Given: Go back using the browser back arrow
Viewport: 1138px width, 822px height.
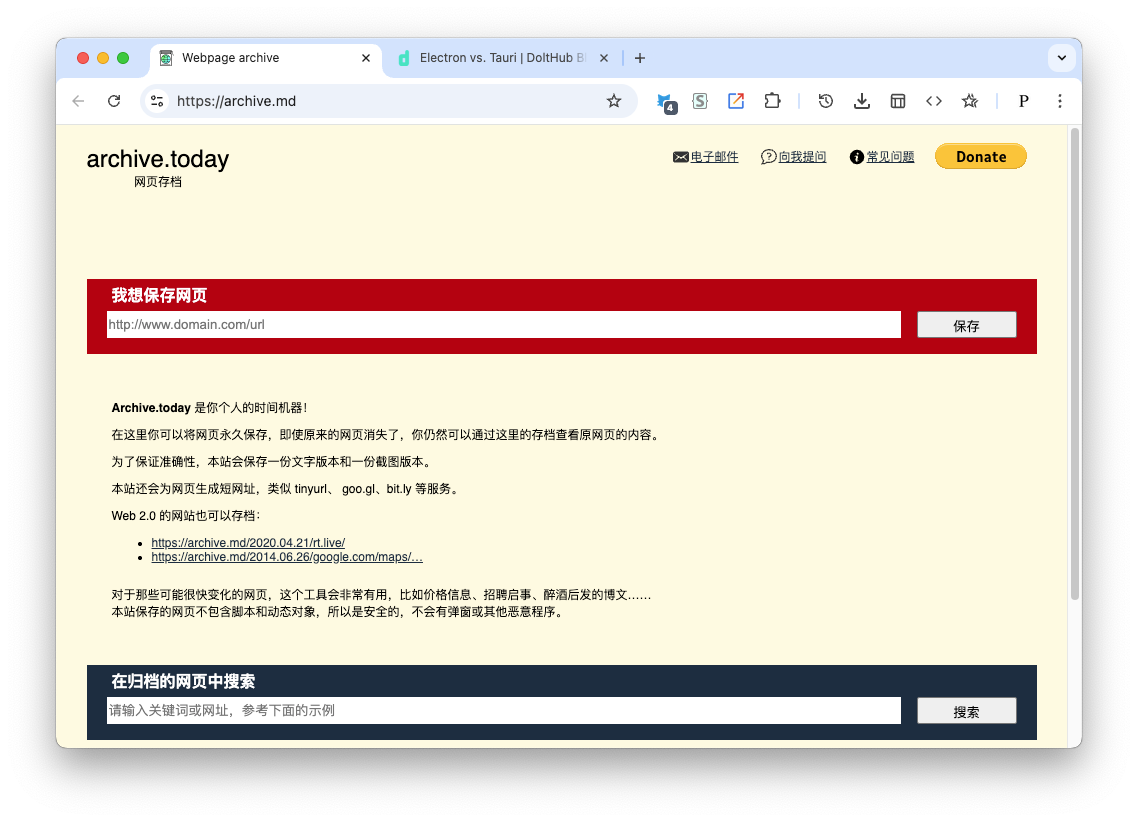Looking at the screenshot, I should point(78,101).
